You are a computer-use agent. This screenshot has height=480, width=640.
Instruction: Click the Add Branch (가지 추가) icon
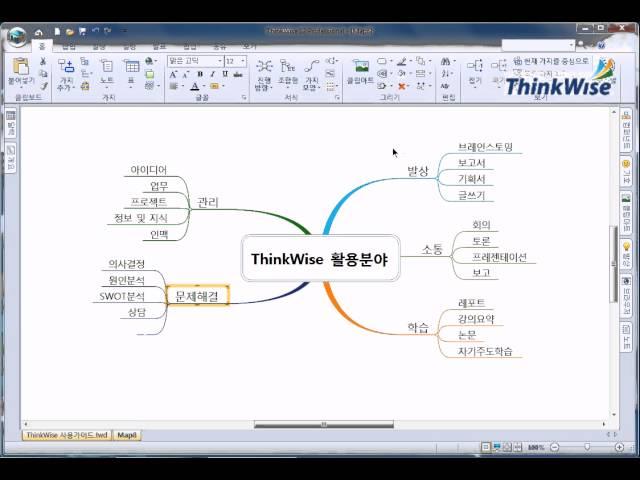[x=68, y=68]
